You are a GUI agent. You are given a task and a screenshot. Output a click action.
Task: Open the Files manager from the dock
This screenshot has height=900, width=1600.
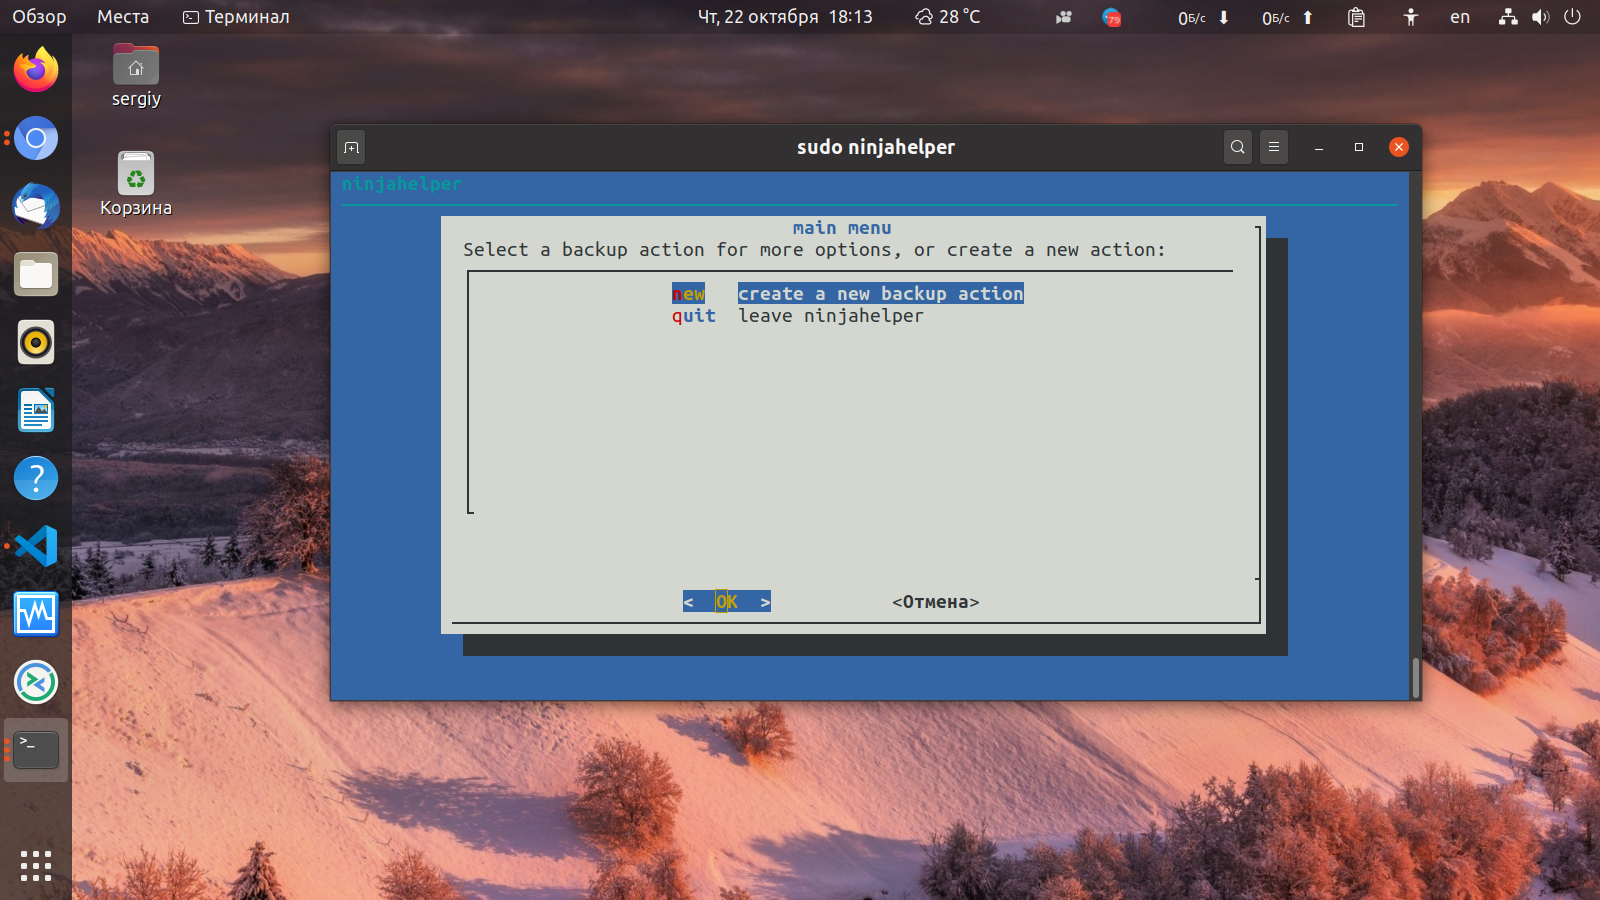coord(36,274)
